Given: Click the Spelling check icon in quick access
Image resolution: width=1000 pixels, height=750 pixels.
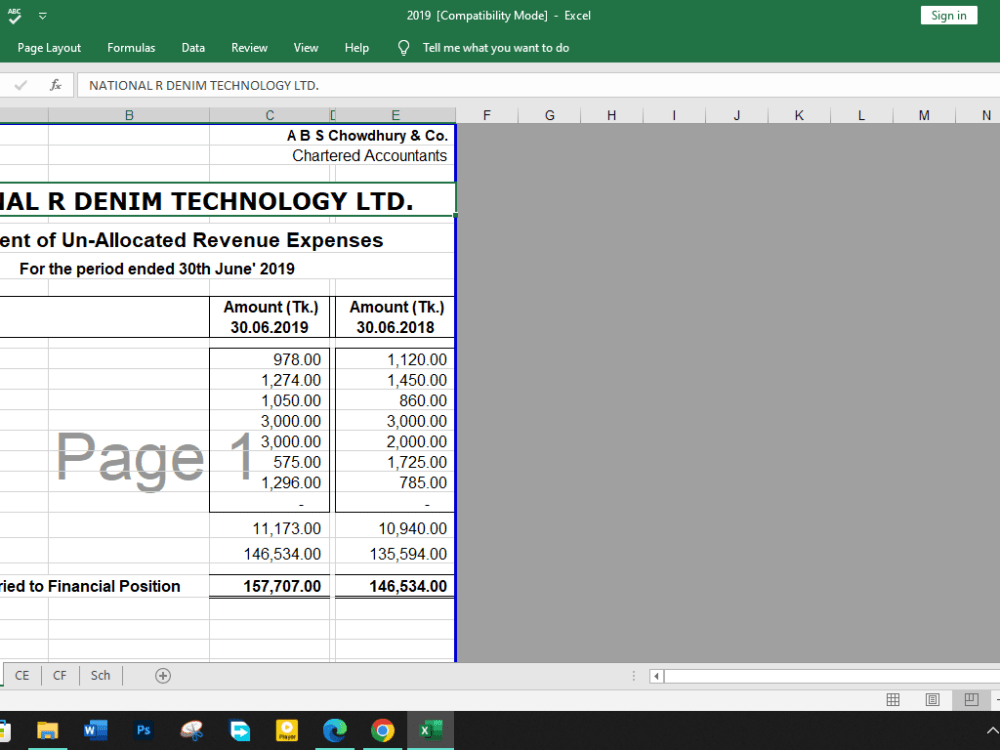Looking at the screenshot, I should [x=14, y=16].
